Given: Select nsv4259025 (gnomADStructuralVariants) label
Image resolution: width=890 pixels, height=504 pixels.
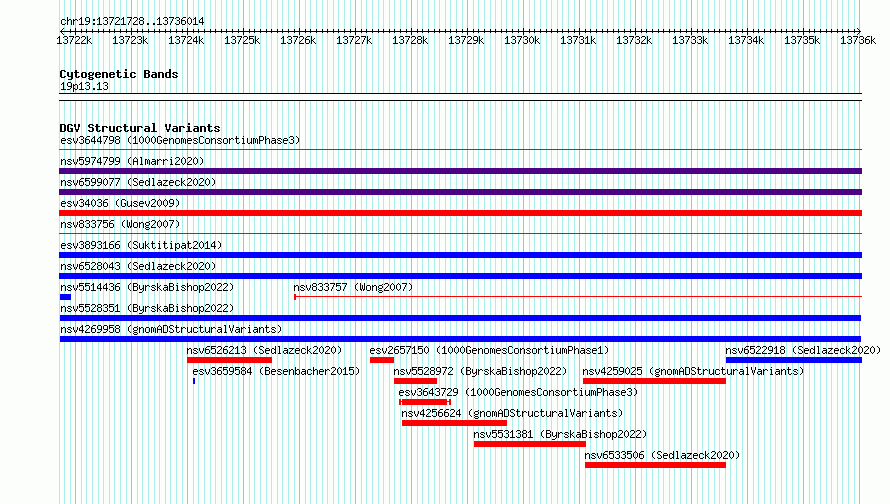Looking at the screenshot, I should [694, 371].
